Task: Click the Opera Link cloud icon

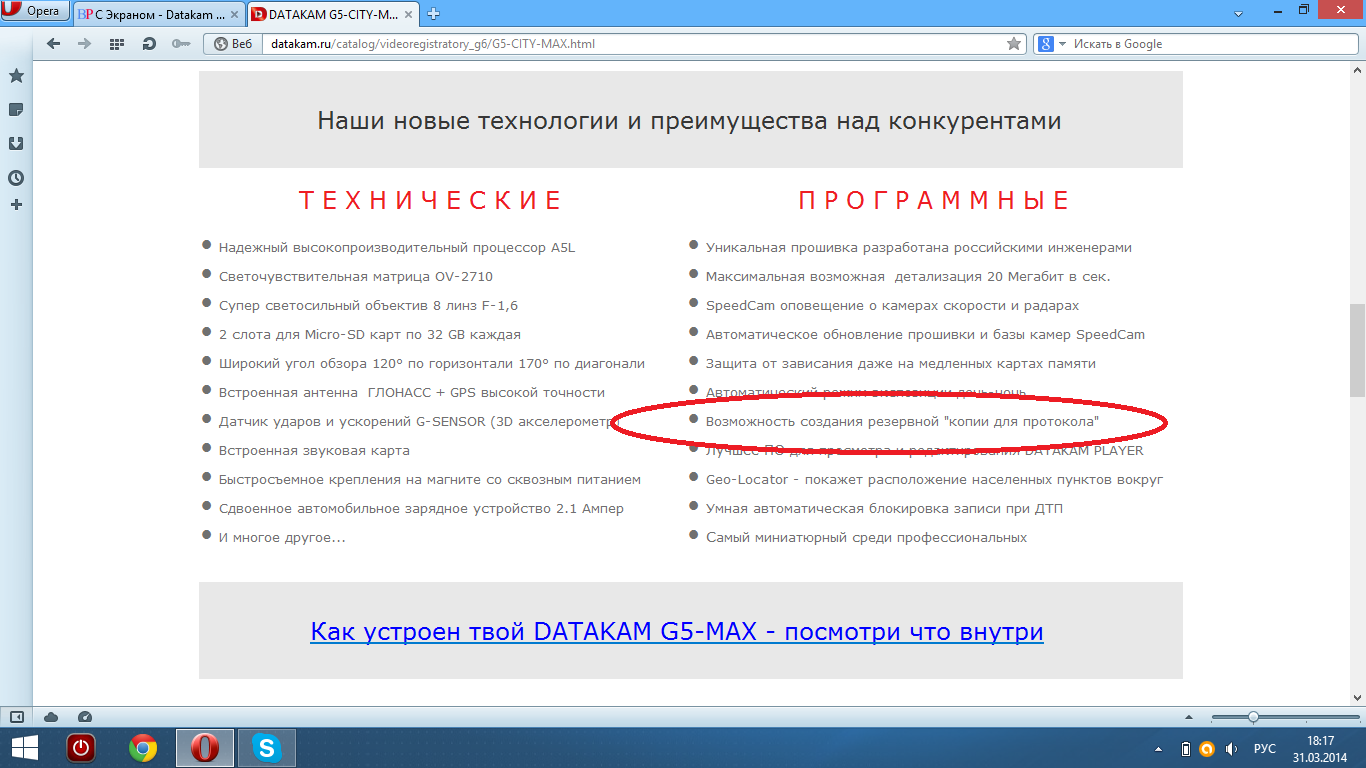Action: pyautogui.click(x=51, y=716)
